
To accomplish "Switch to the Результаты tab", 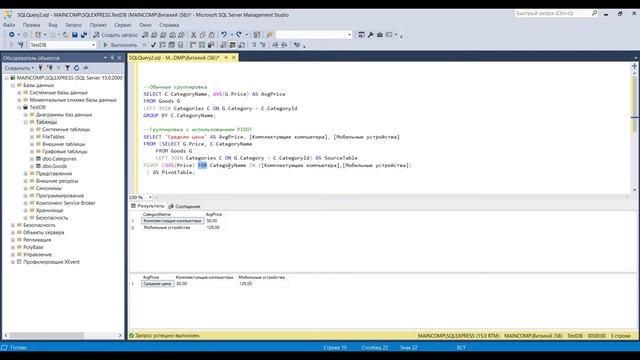I will coord(148,207).
